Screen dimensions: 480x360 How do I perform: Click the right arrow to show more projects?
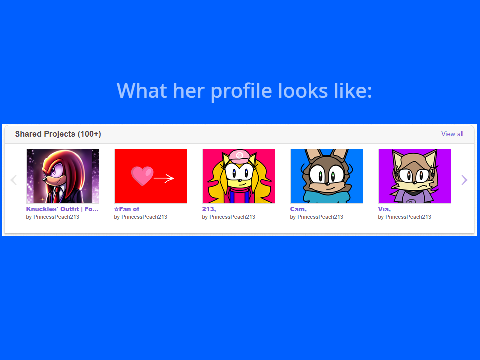tap(464, 180)
